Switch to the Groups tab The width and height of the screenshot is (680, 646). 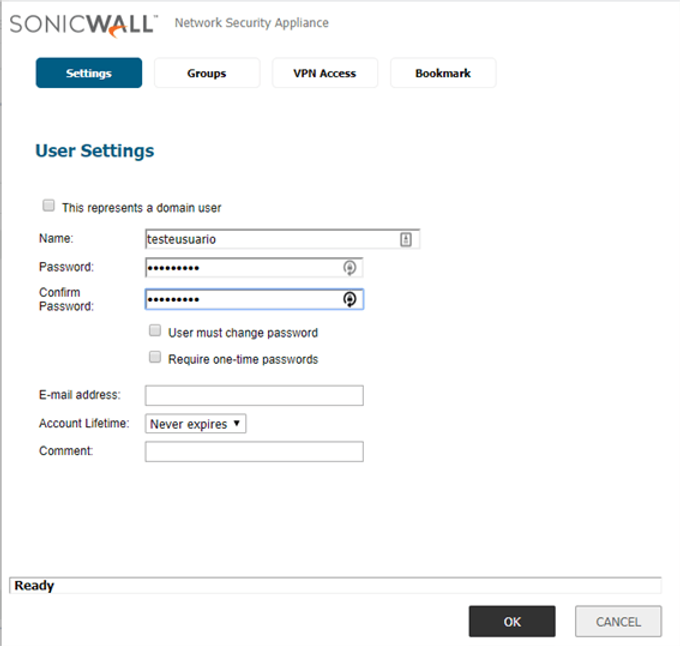[x=207, y=73]
